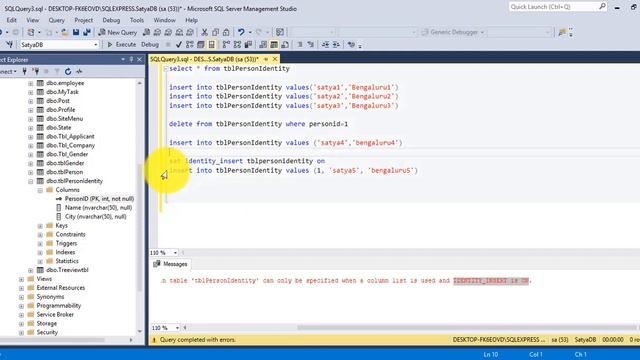Click the Database Engine Query icon
640x360 pixels.
click(x=147, y=32)
